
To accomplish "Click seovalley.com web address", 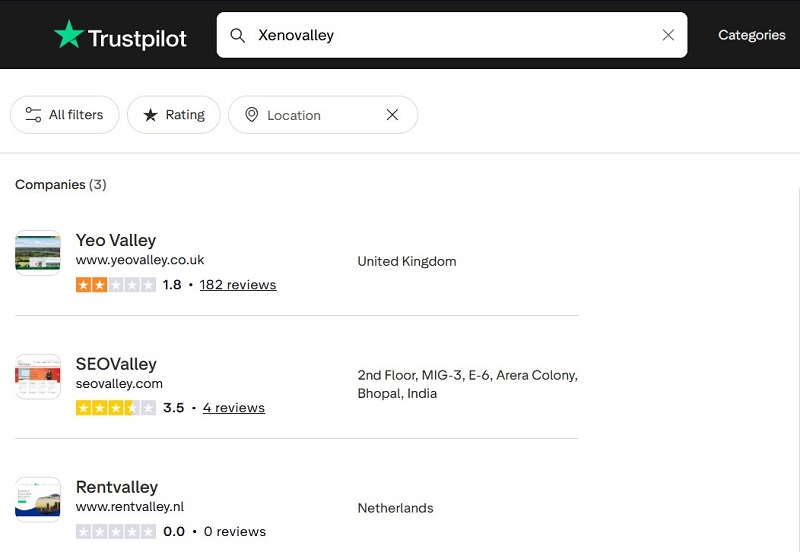I will [119, 384].
